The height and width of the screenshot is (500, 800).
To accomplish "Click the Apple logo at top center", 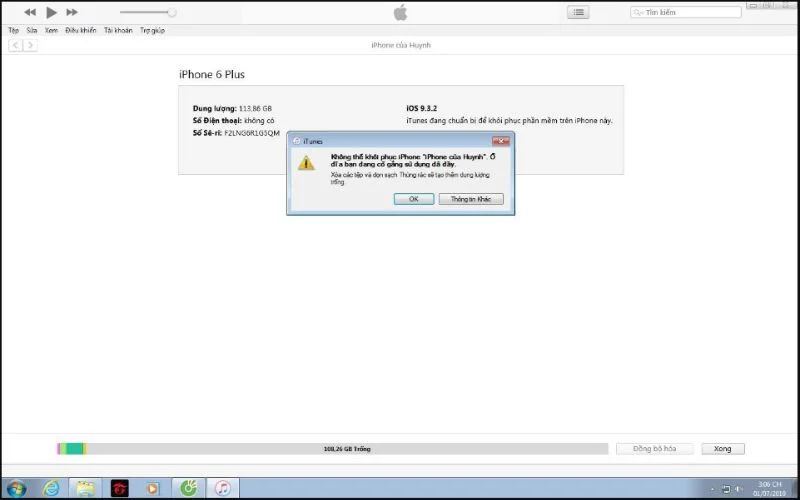I will [x=401, y=12].
